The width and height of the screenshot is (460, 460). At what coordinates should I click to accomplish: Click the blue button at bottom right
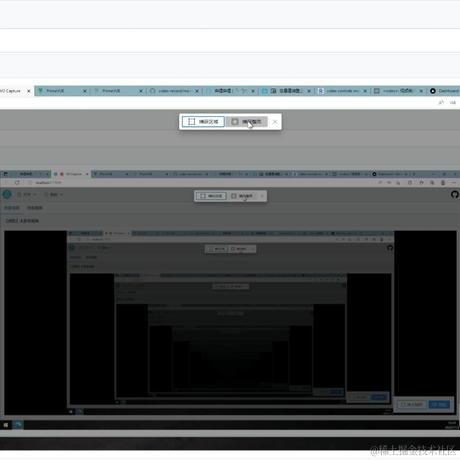pyautogui.click(x=439, y=404)
